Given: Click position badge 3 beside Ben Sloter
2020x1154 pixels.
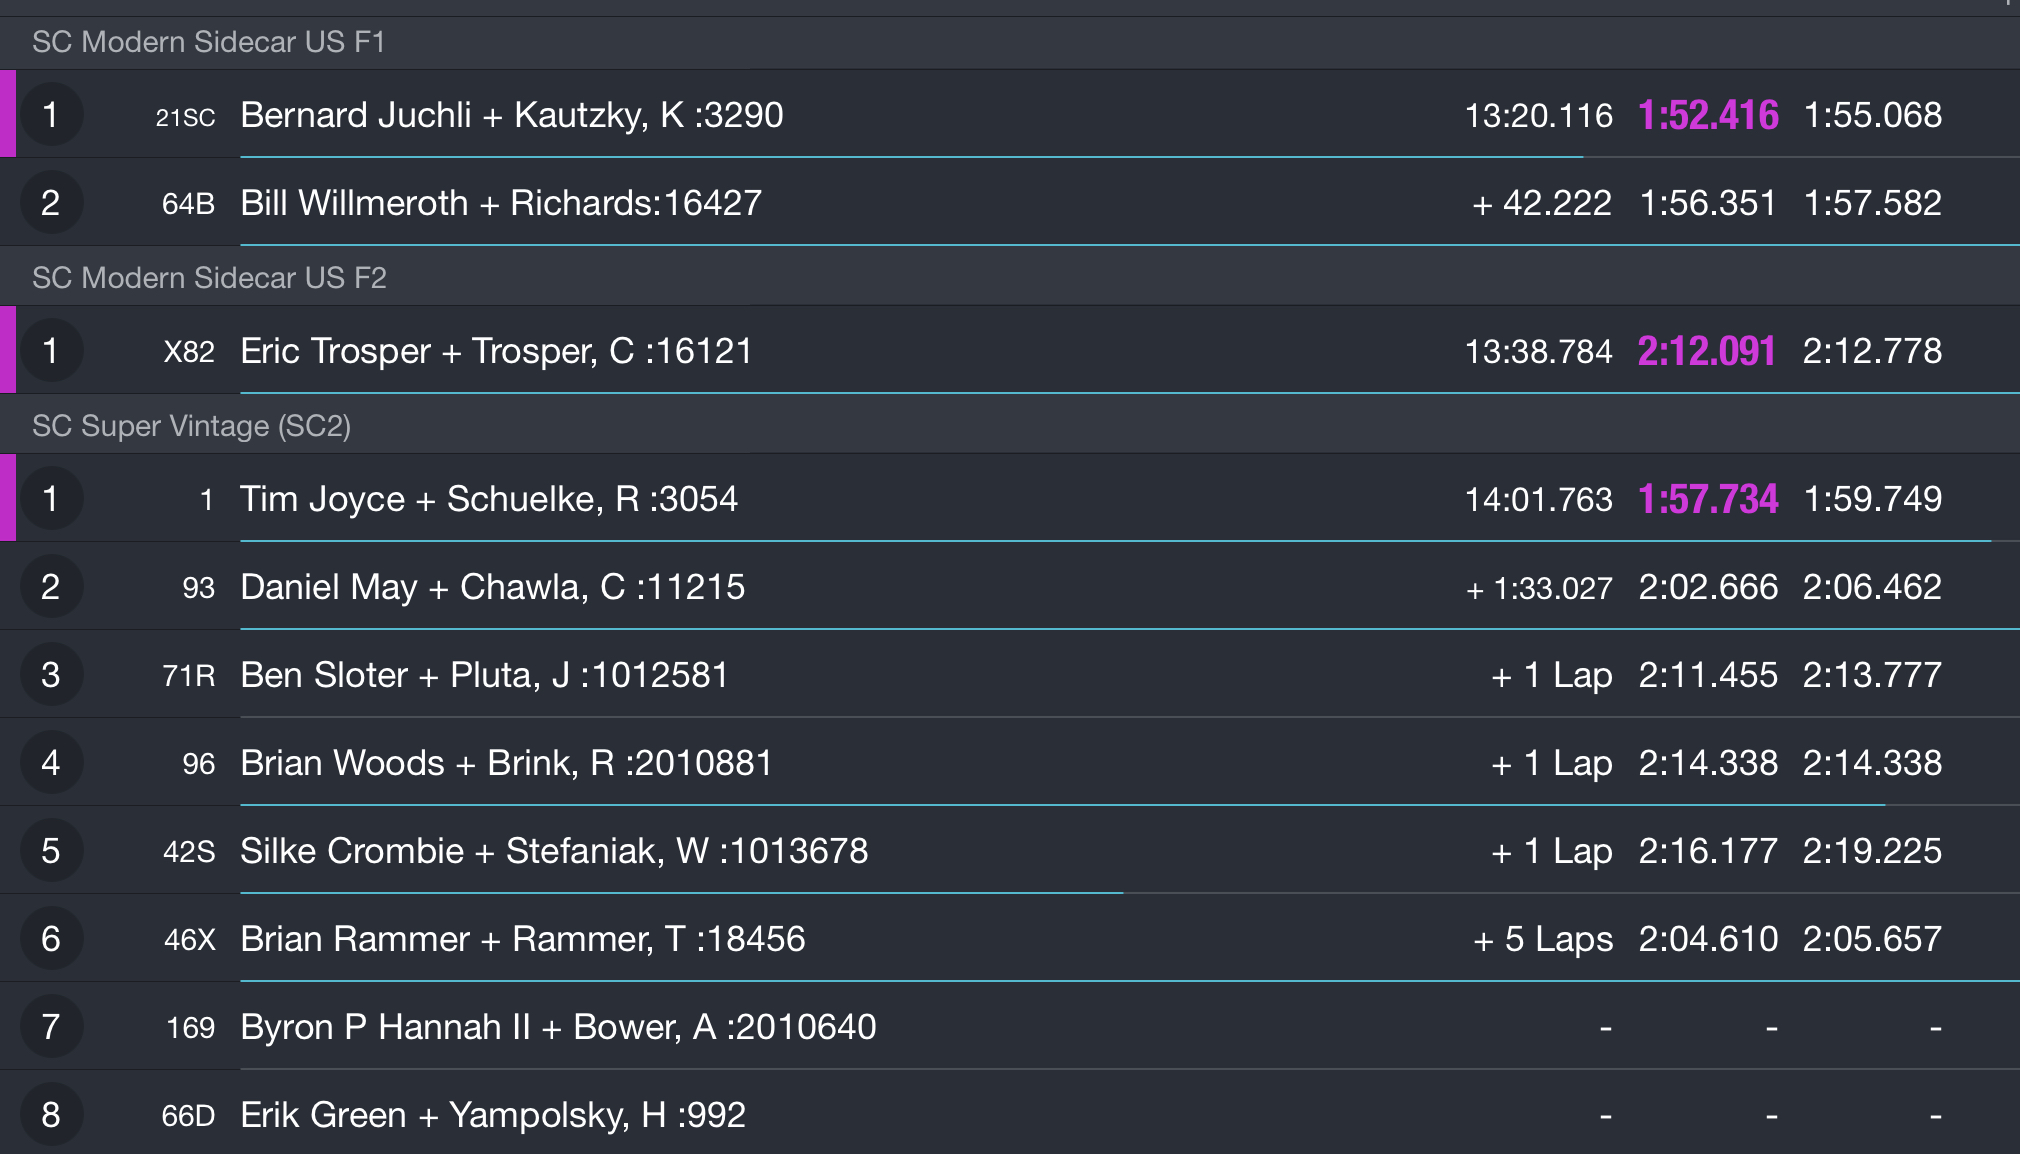Looking at the screenshot, I should coord(51,674).
